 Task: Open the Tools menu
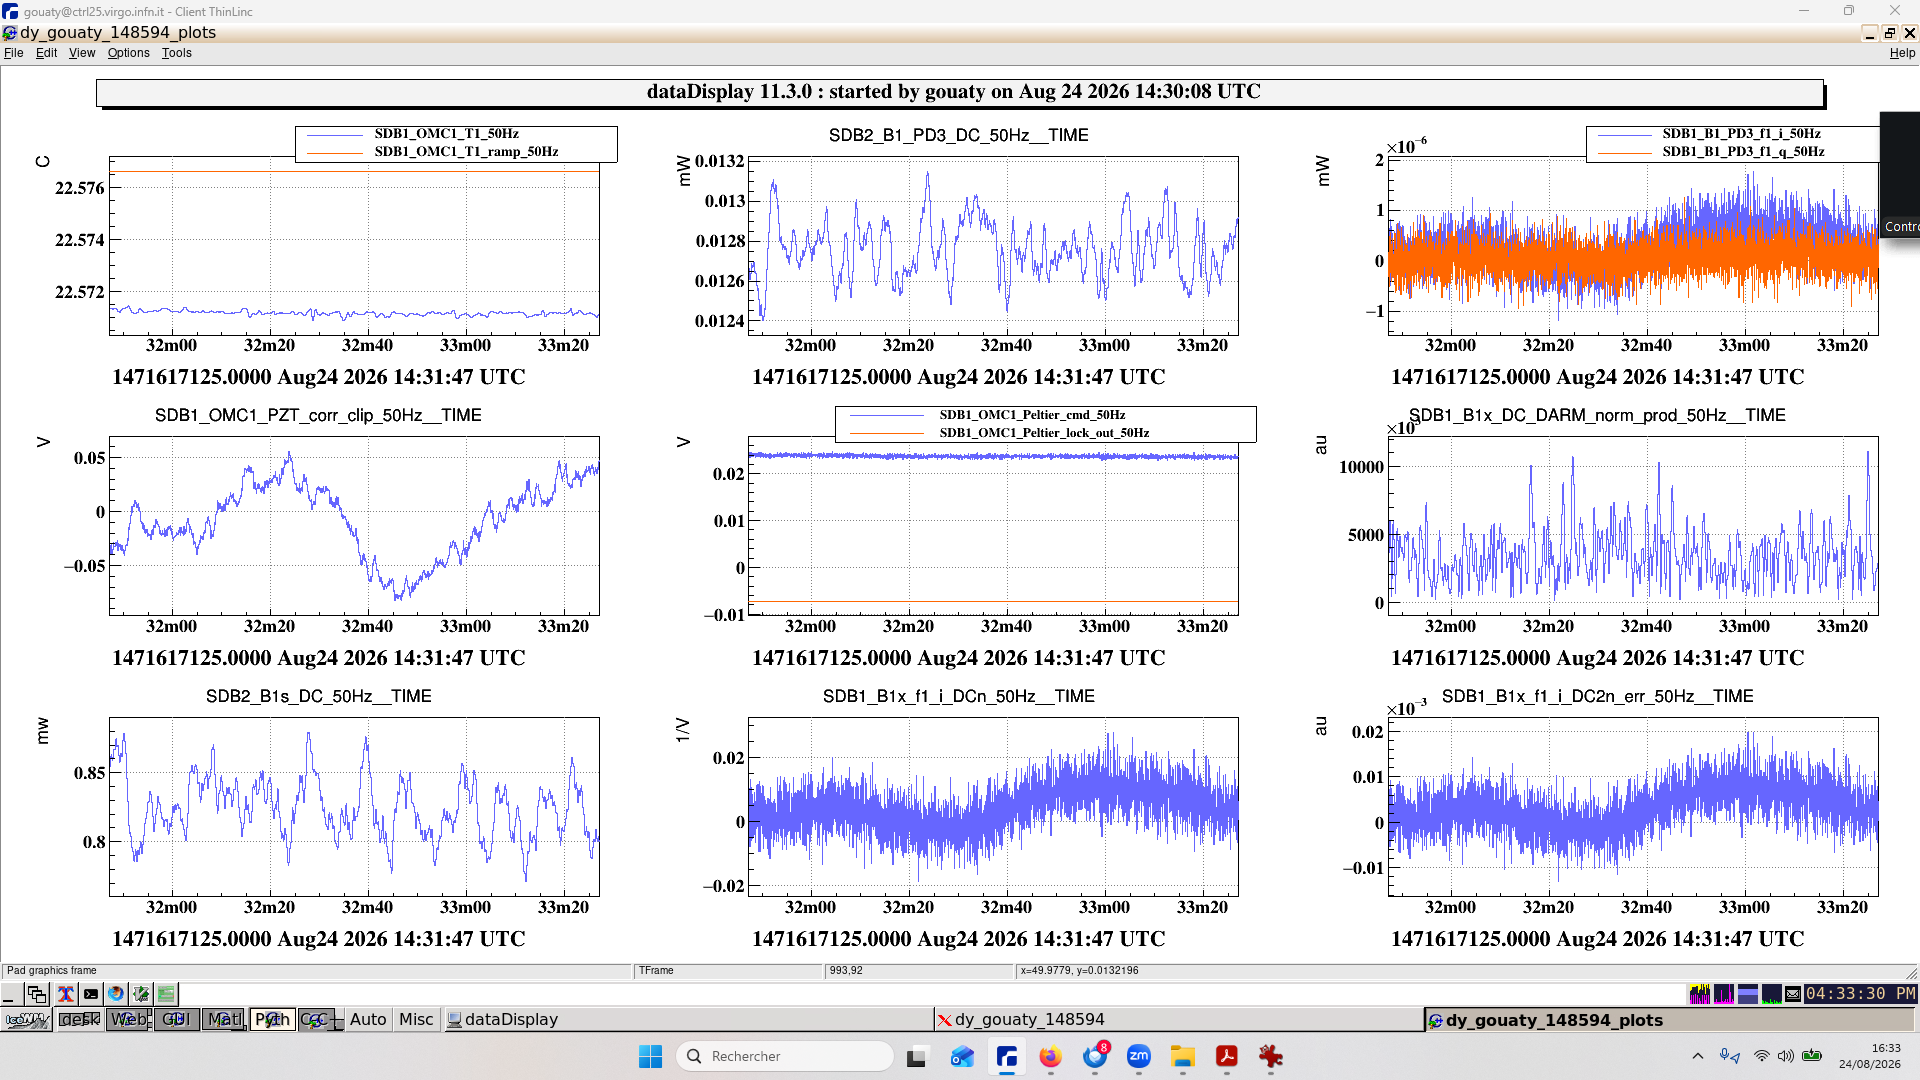coord(176,53)
